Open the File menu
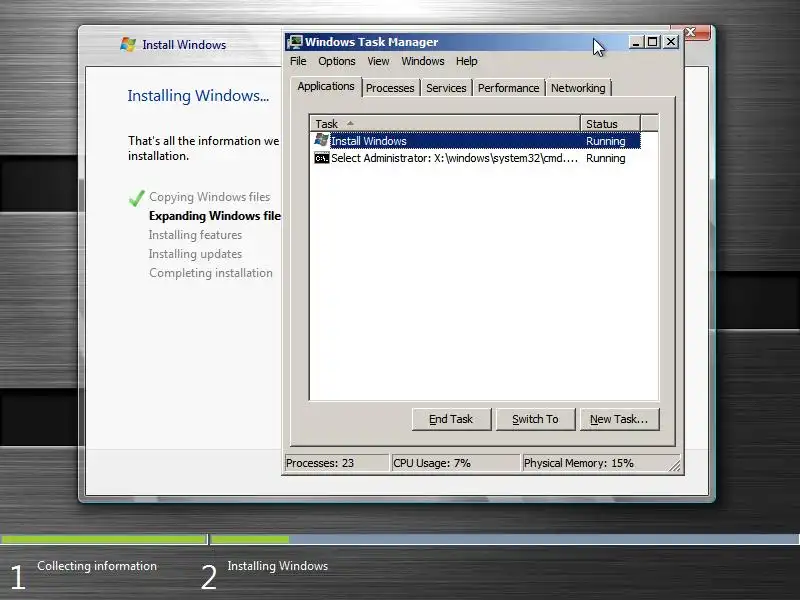Screen dimensions: 800x600 click(298, 61)
